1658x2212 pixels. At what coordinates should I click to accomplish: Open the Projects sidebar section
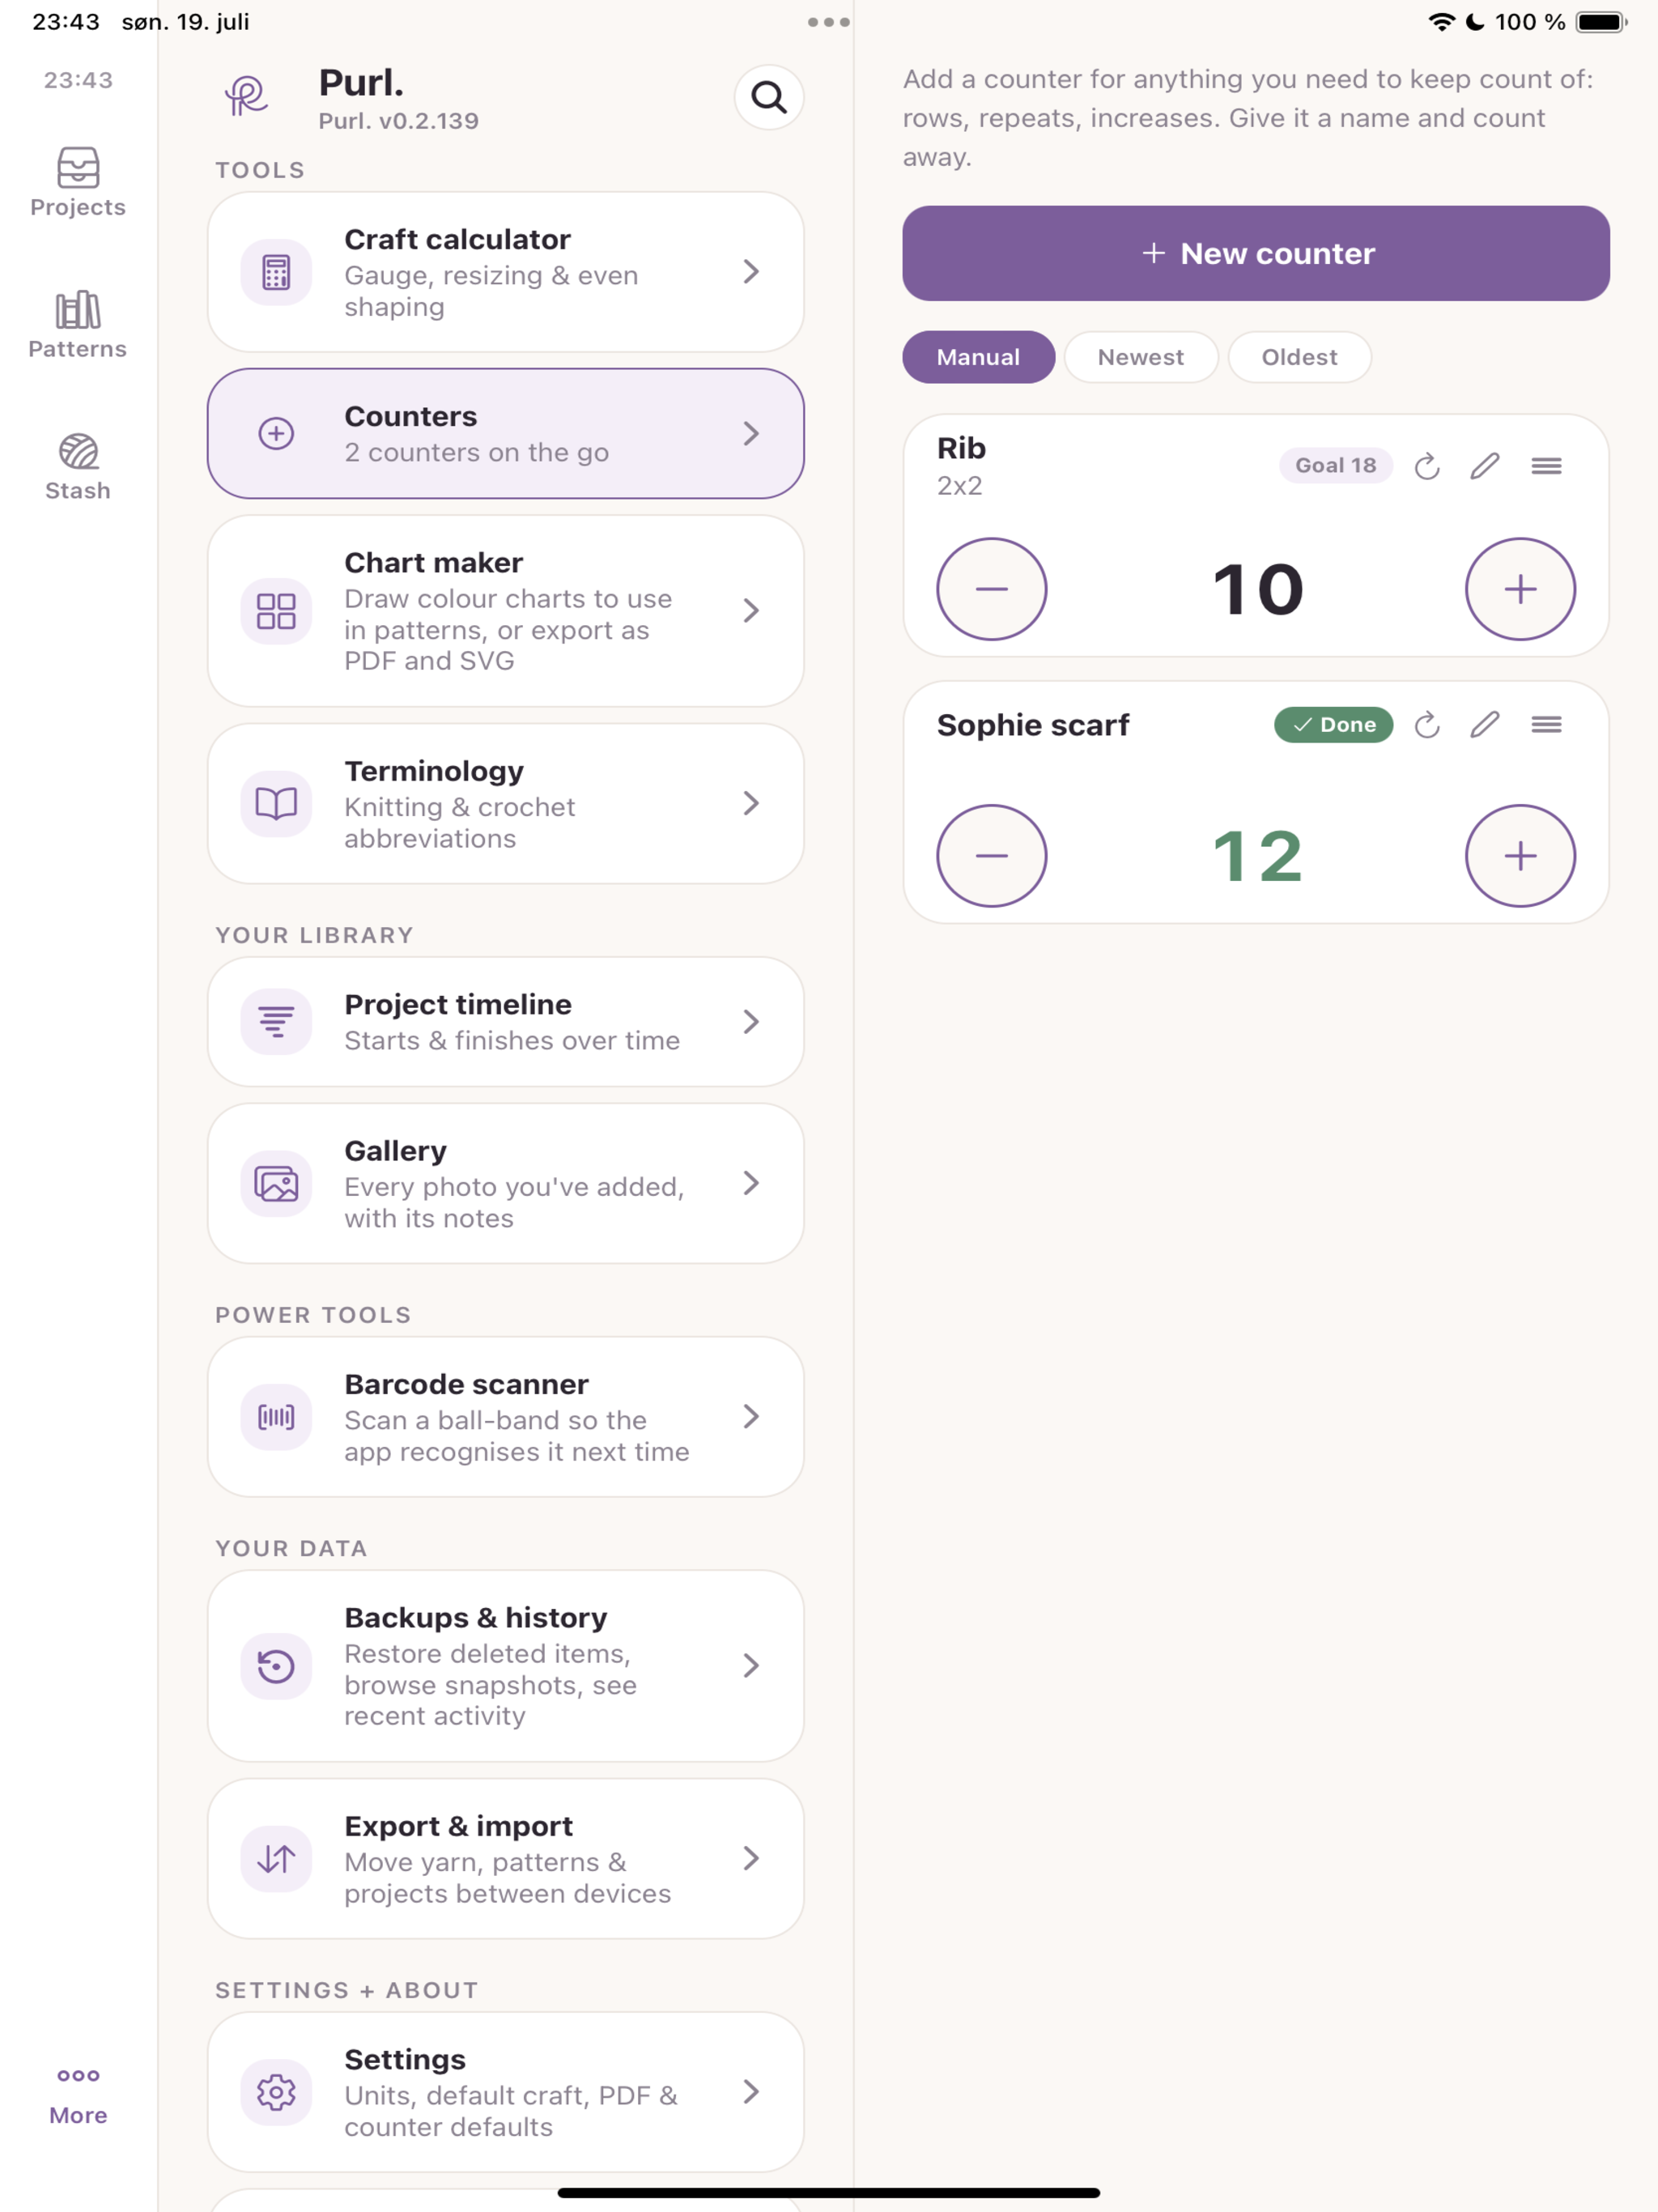click(x=78, y=182)
